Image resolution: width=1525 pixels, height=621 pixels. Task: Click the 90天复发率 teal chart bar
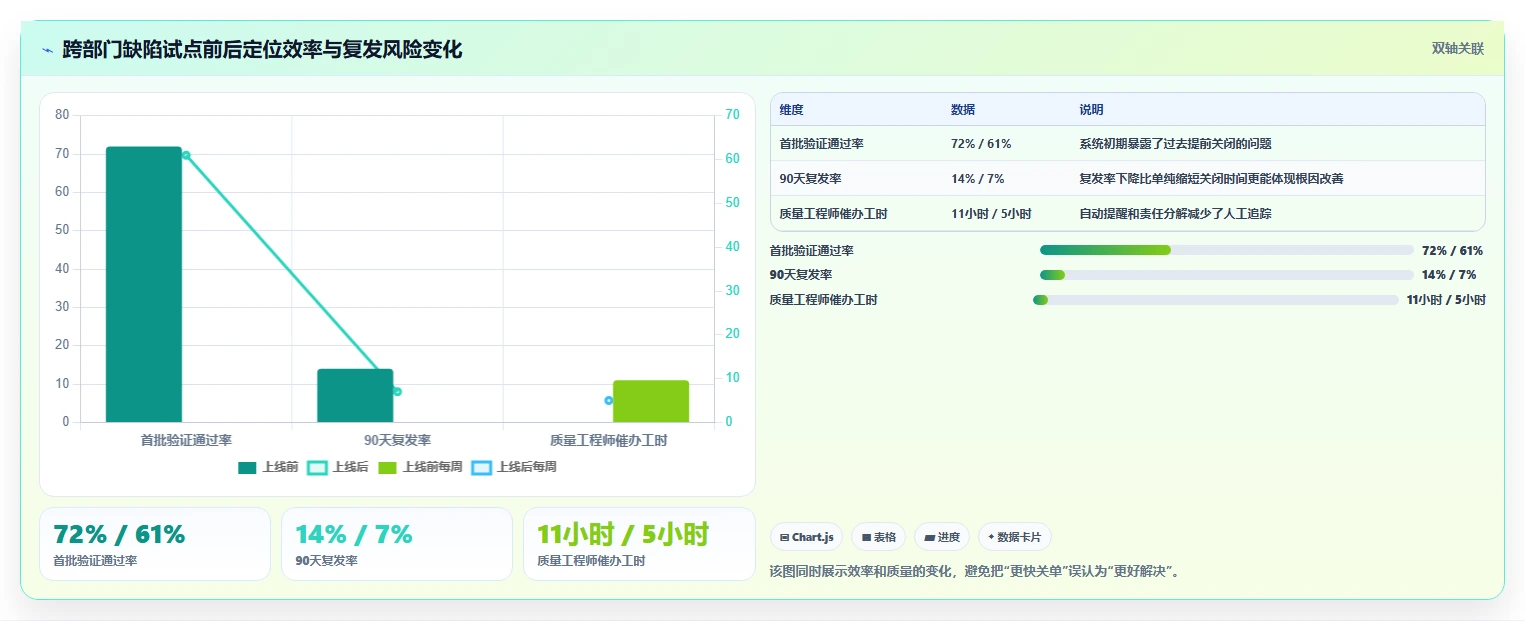pyautogui.click(x=355, y=395)
